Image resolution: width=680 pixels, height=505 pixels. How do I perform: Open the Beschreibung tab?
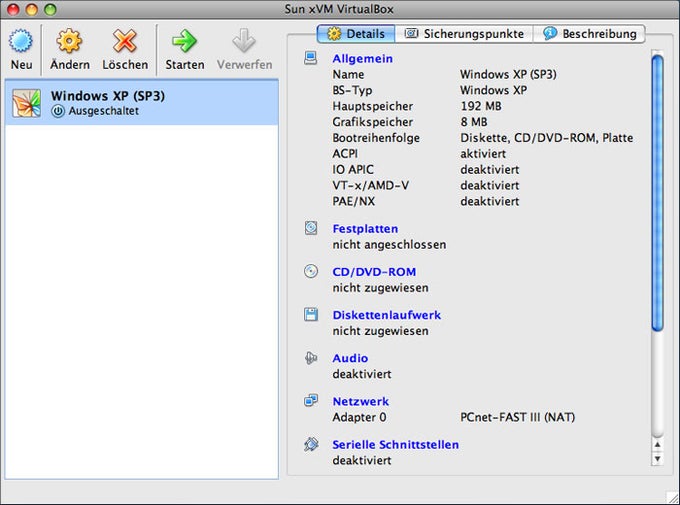pos(589,33)
